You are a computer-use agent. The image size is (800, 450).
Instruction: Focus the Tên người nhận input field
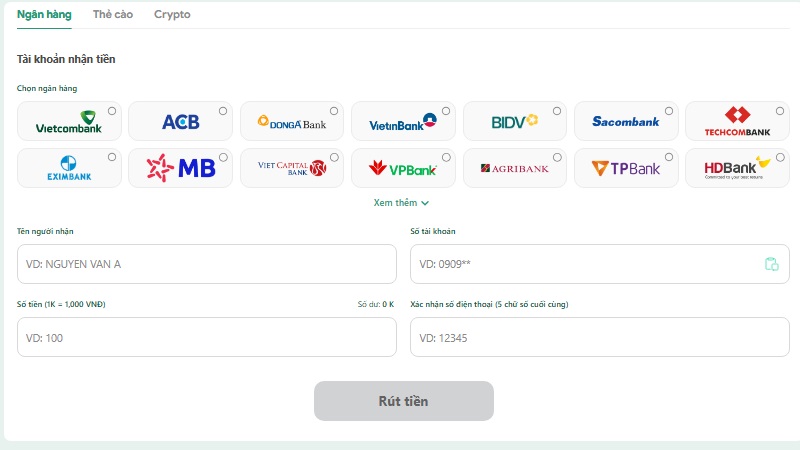[x=207, y=264]
